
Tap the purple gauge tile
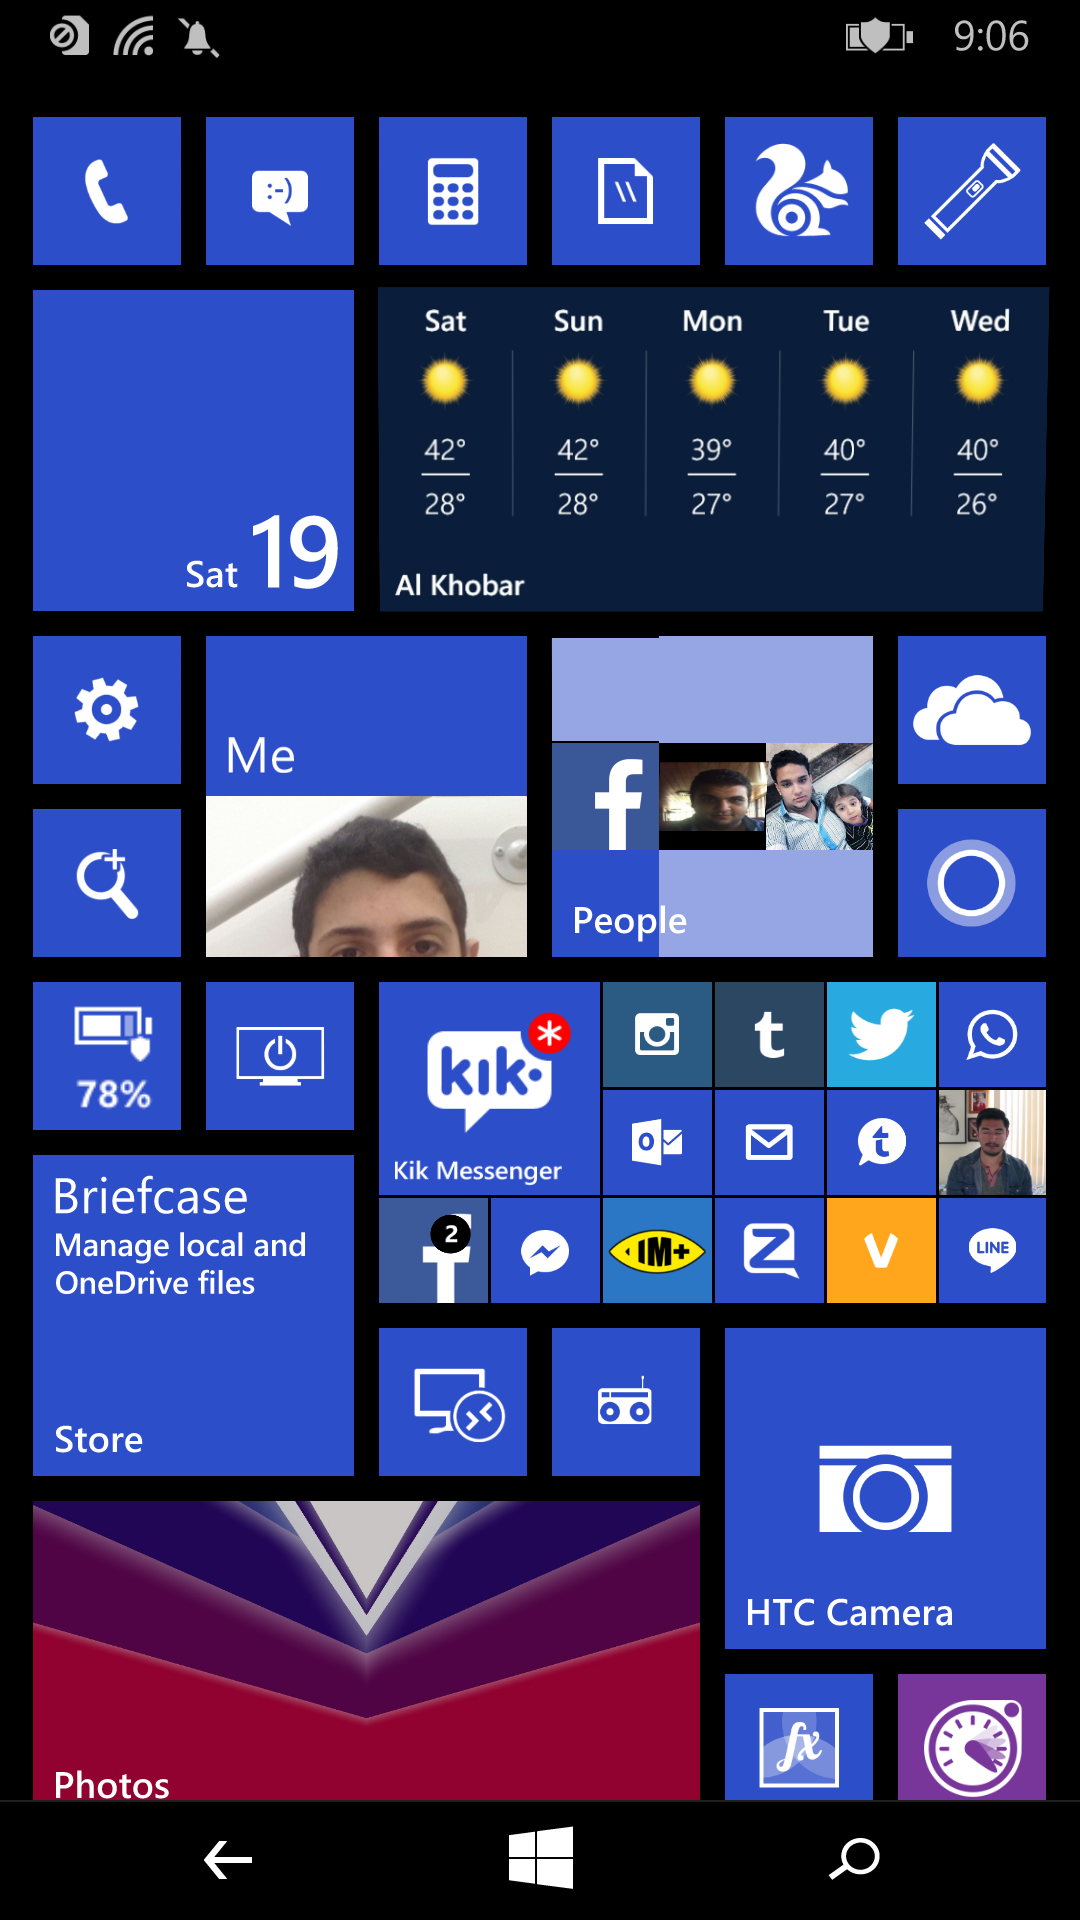[972, 1737]
